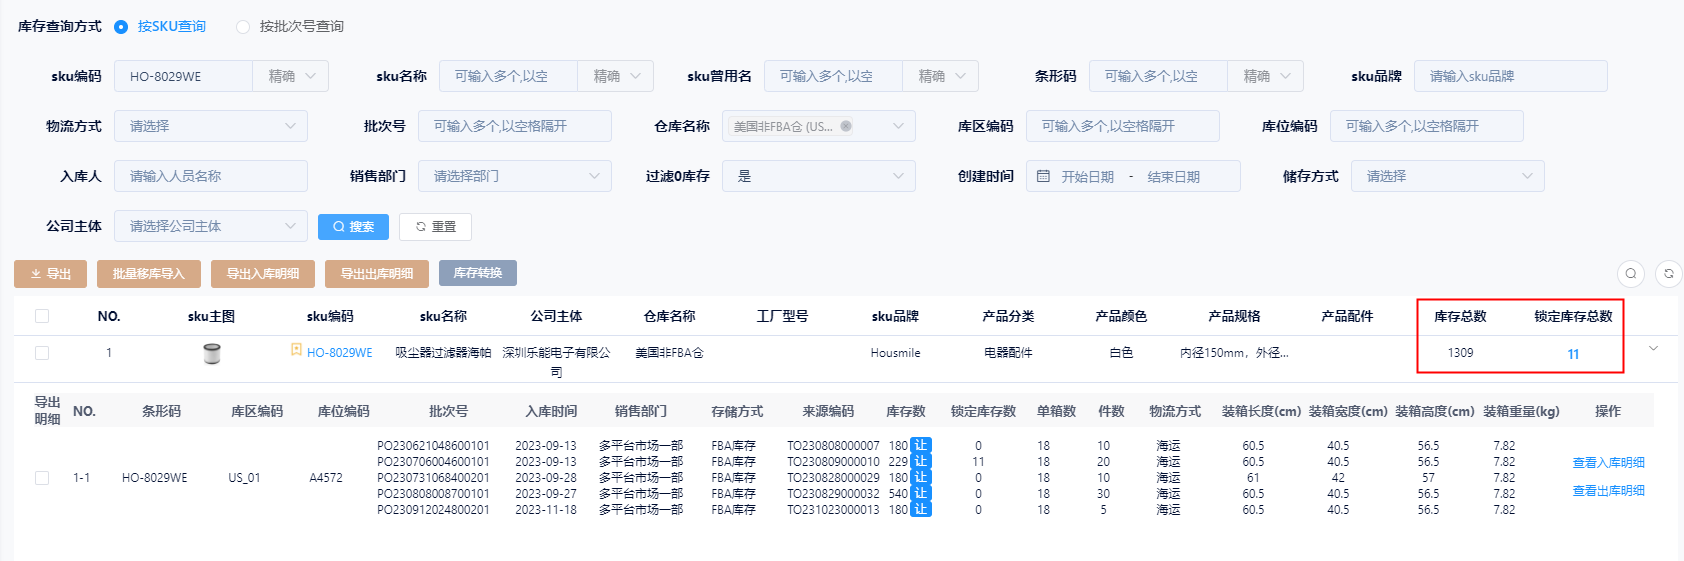Focus the 库位编码 input field
1684x561 pixels.
click(1427, 126)
